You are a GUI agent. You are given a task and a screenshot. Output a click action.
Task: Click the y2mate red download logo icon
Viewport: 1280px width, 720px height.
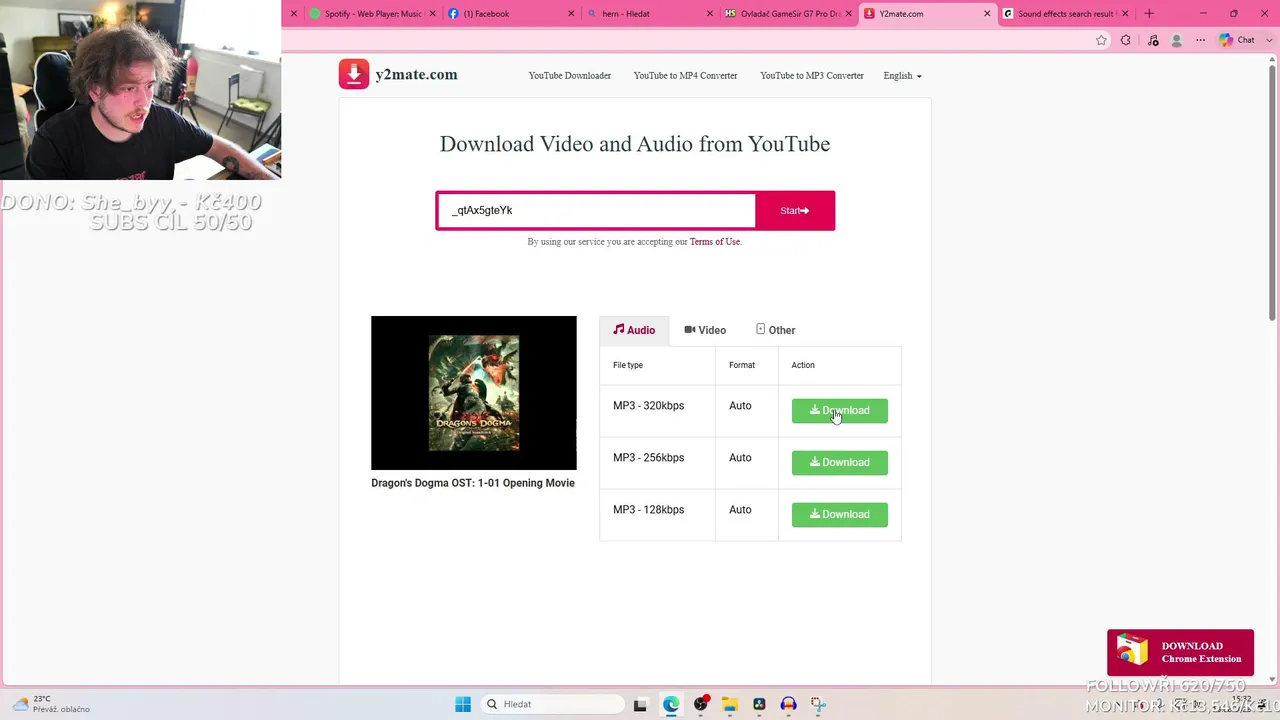pos(353,74)
